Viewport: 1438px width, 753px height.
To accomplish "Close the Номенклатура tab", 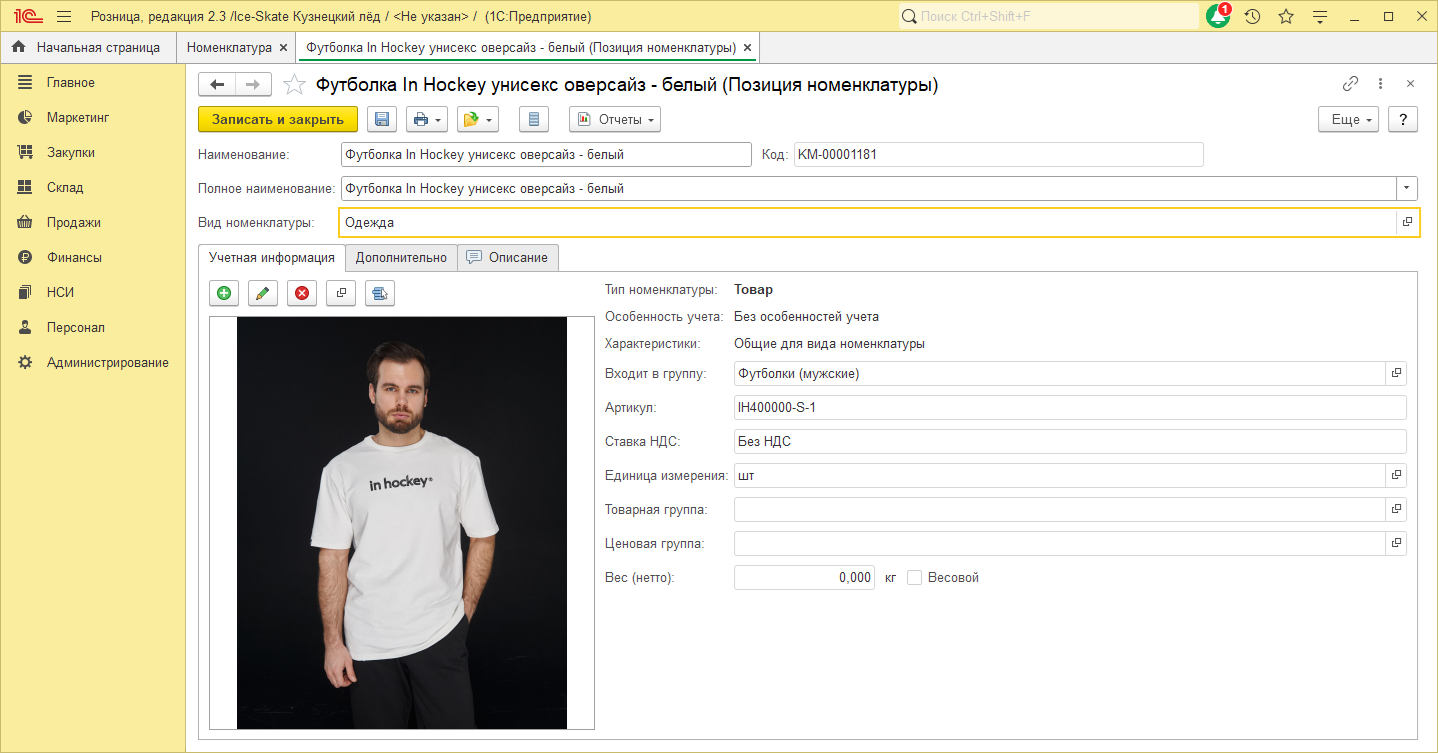I will tap(283, 47).
